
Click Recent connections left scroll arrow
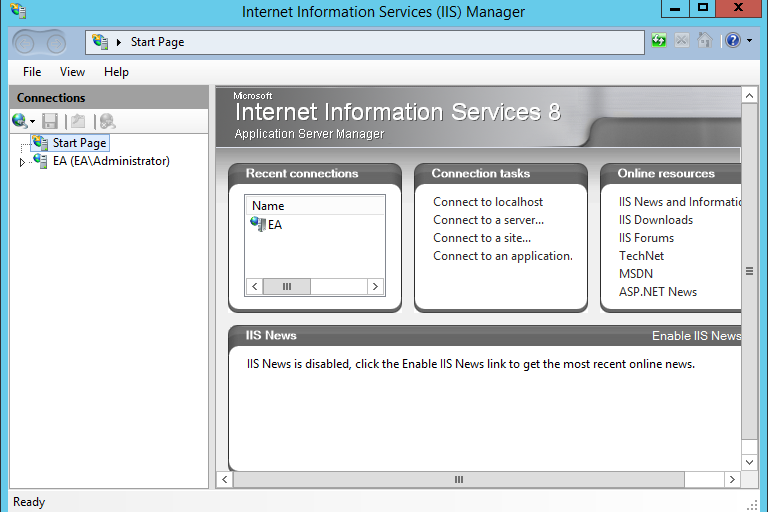(254, 287)
